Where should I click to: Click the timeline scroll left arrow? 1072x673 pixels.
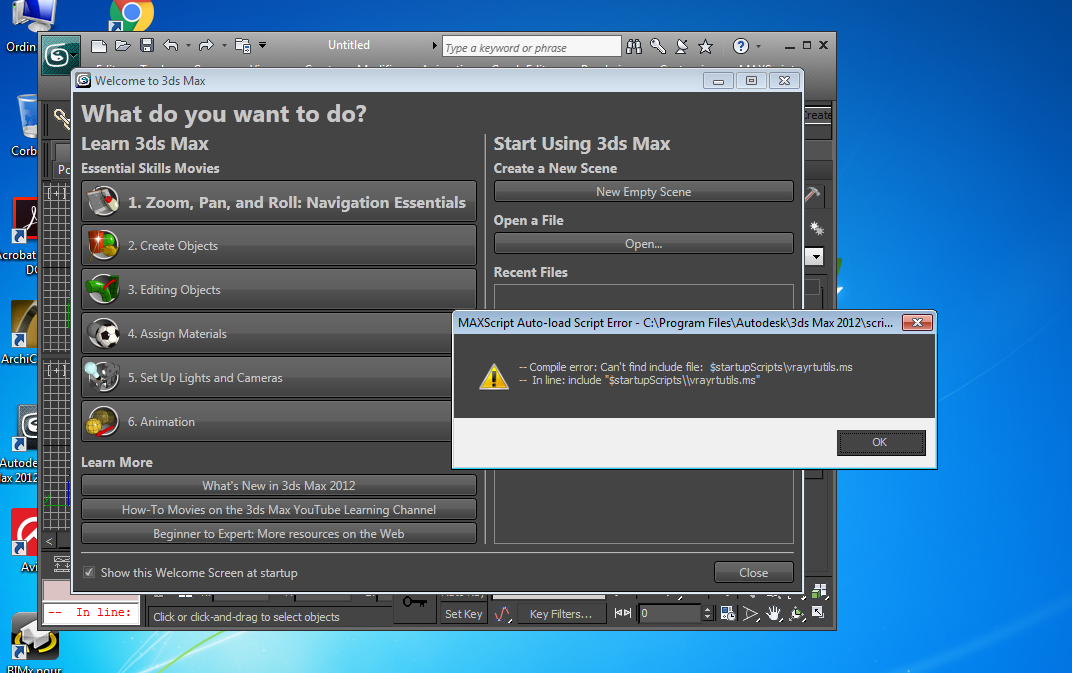(x=49, y=541)
